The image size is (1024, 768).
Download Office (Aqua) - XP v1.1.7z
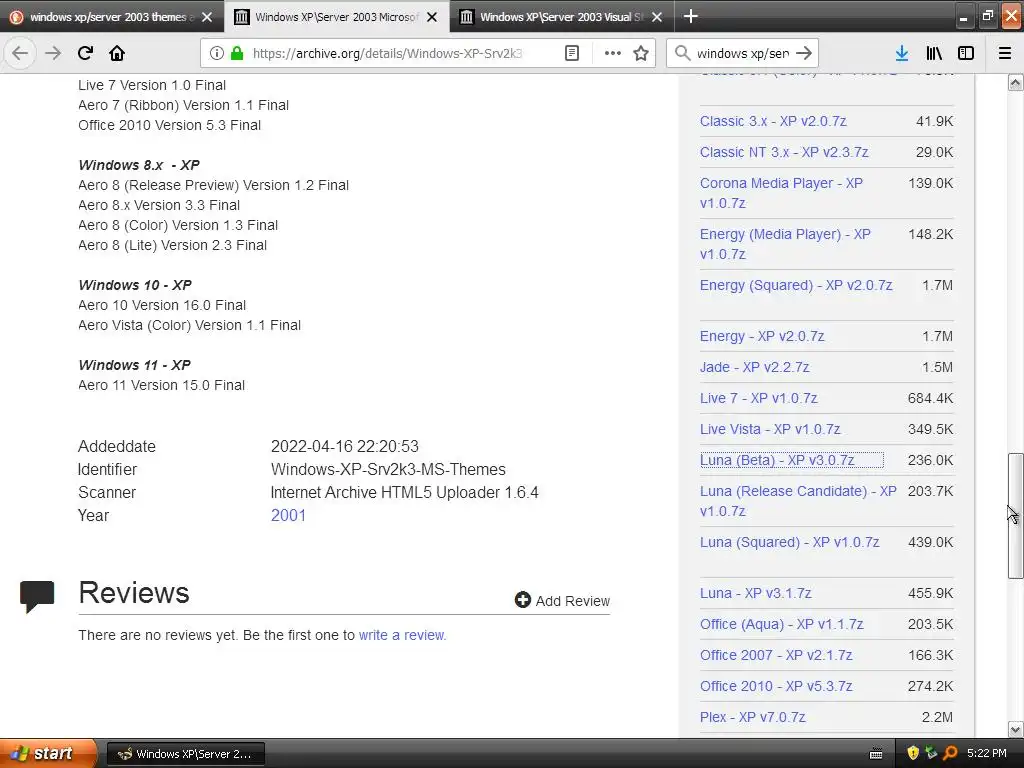pyautogui.click(x=782, y=624)
